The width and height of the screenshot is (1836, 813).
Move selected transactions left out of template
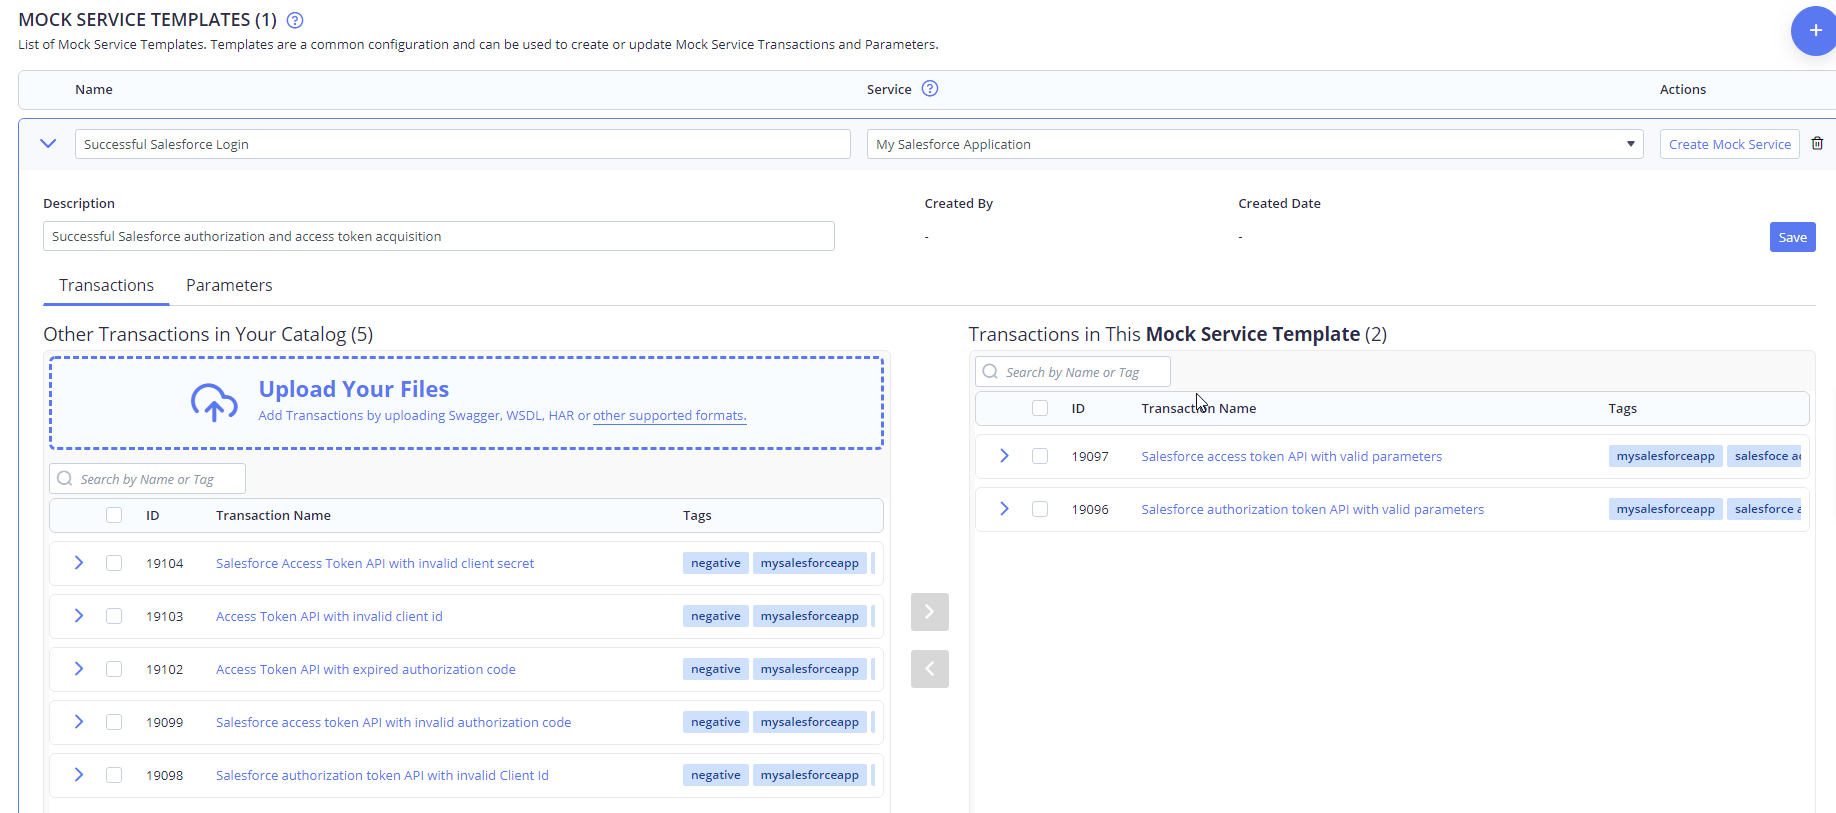pyautogui.click(x=929, y=669)
